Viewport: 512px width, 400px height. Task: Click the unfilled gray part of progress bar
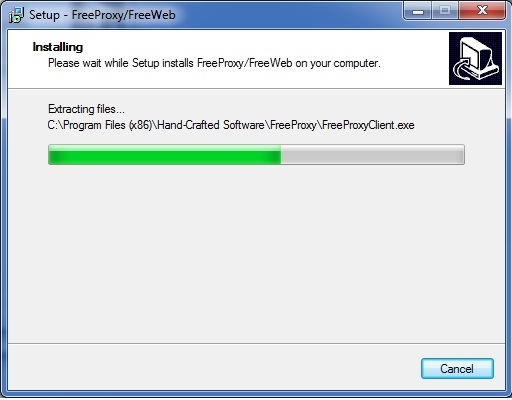pyautogui.click(x=372, y=154)
